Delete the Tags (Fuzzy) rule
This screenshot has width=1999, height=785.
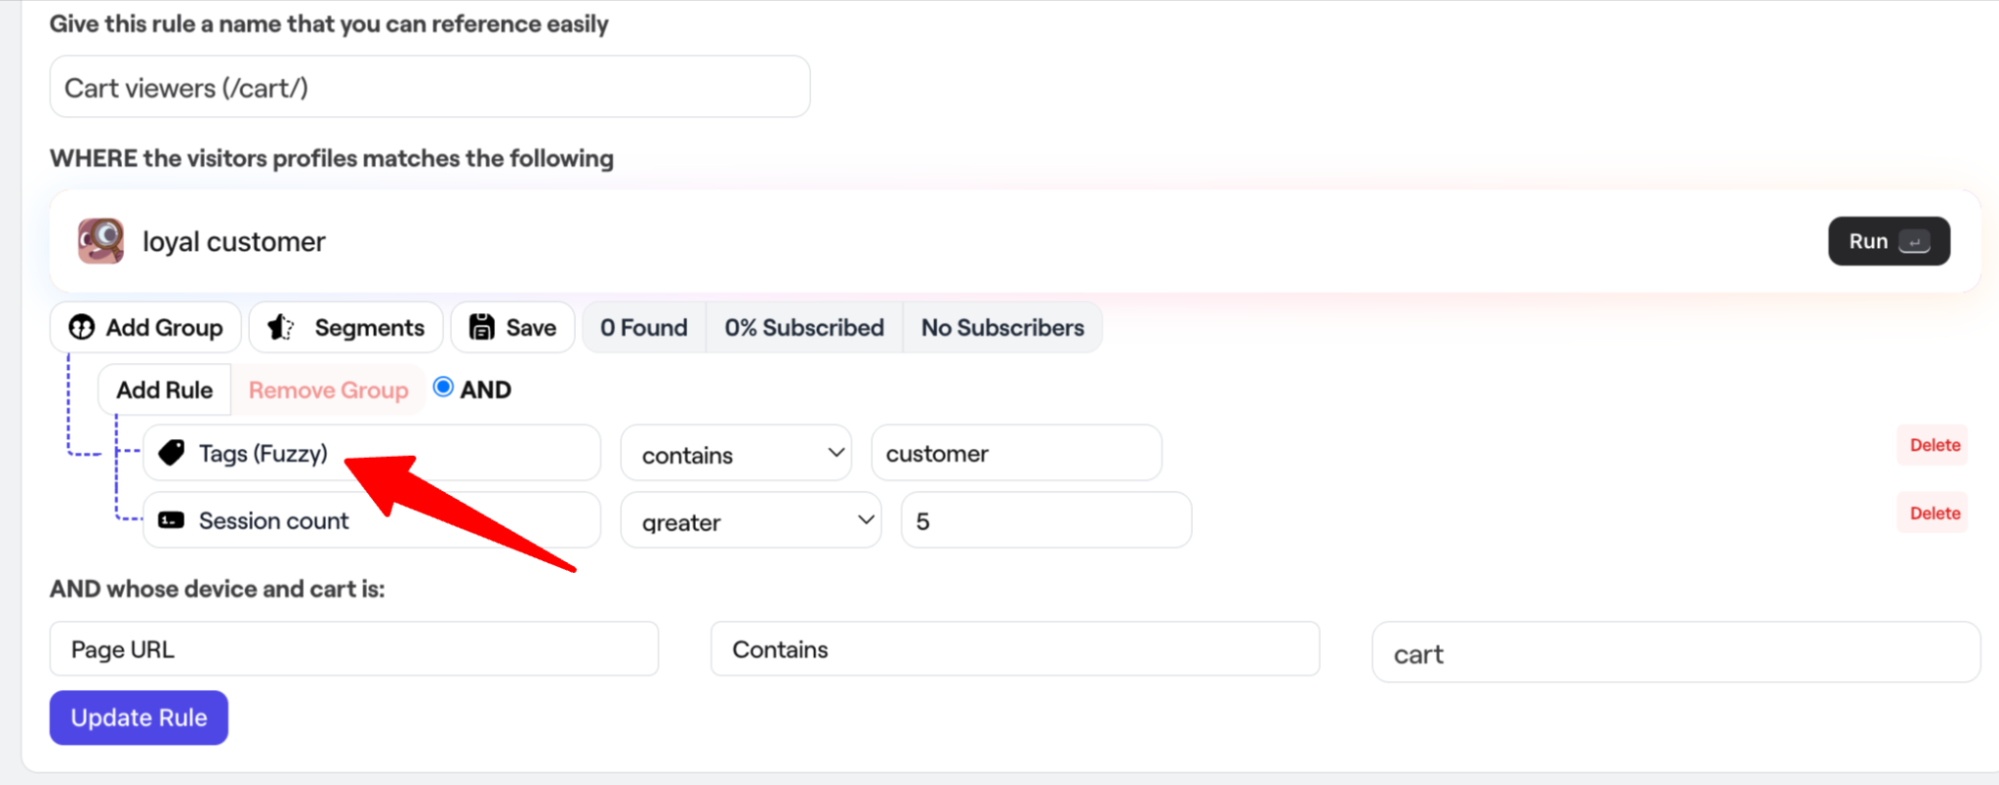[x=1934, y=445]
